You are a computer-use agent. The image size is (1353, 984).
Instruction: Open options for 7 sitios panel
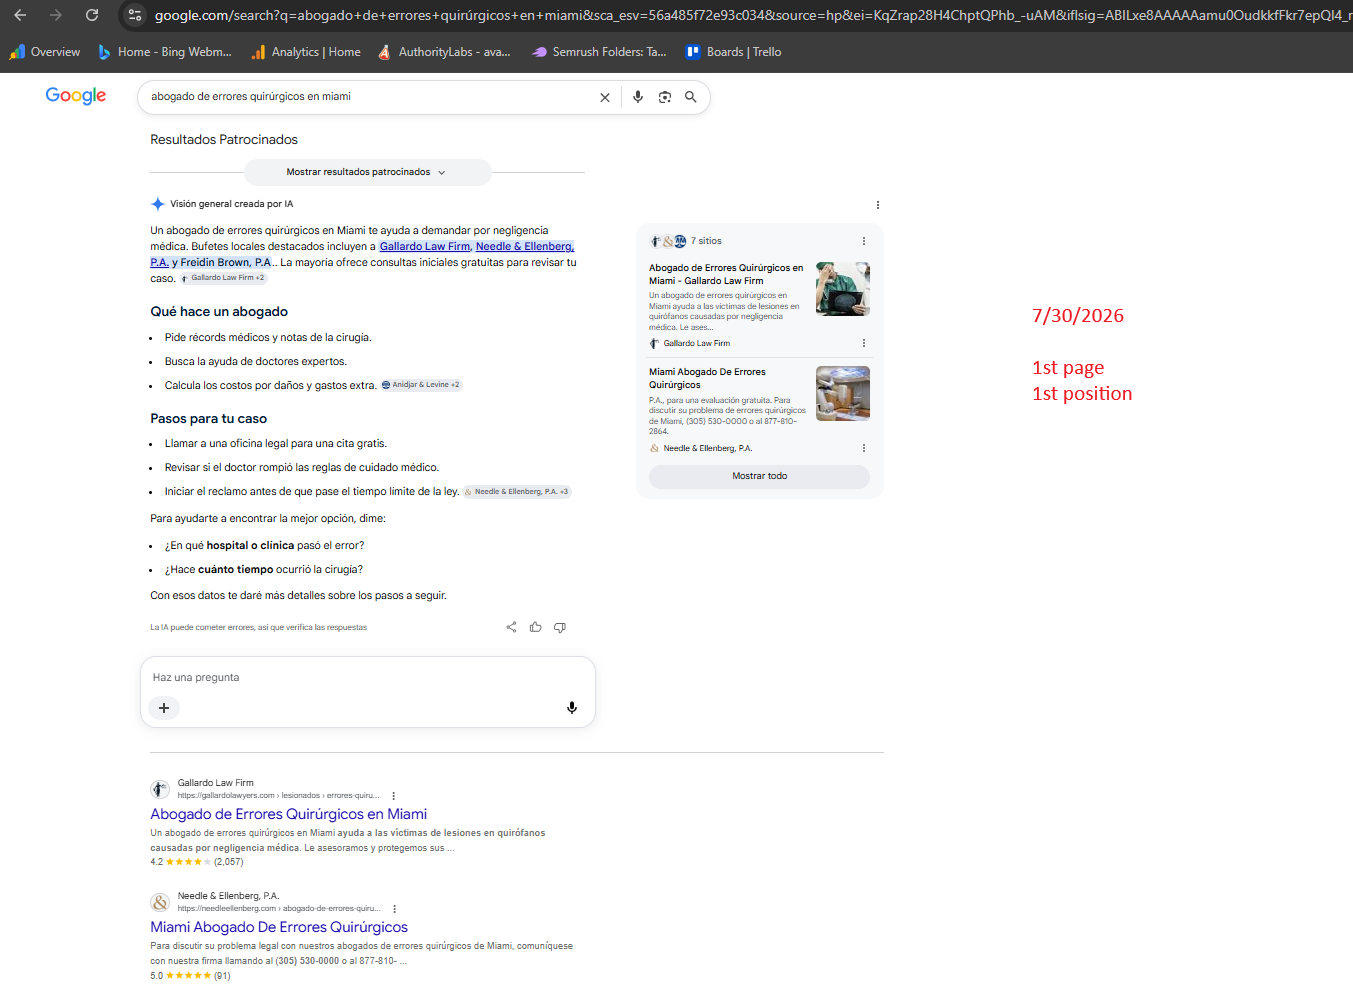pos(864,241)
